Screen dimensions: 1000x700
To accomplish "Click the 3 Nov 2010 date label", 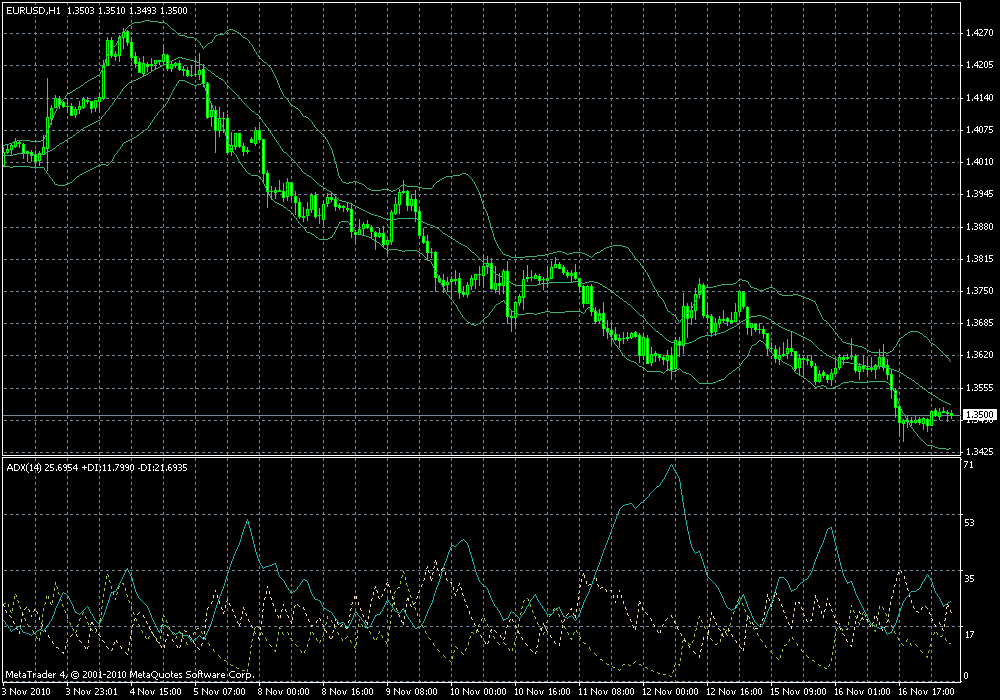I will point(26,691).
